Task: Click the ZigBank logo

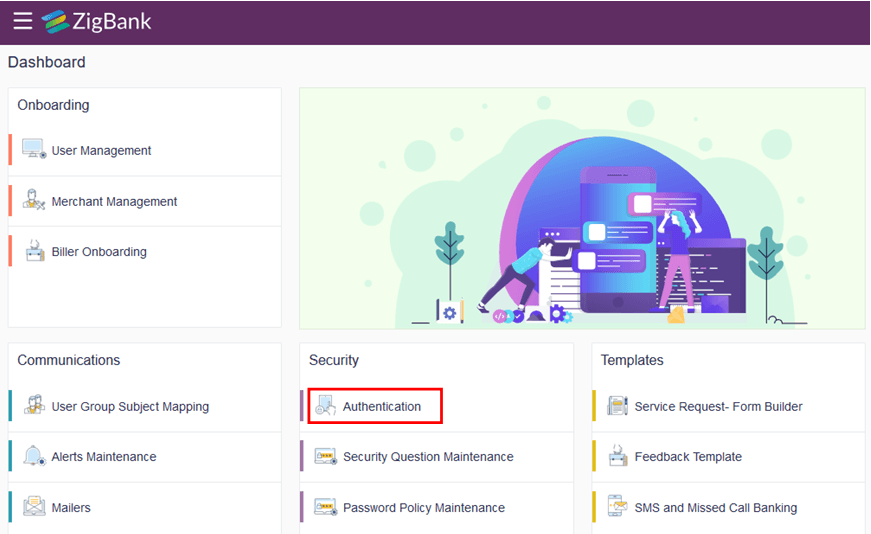Action: coord(97,22)
